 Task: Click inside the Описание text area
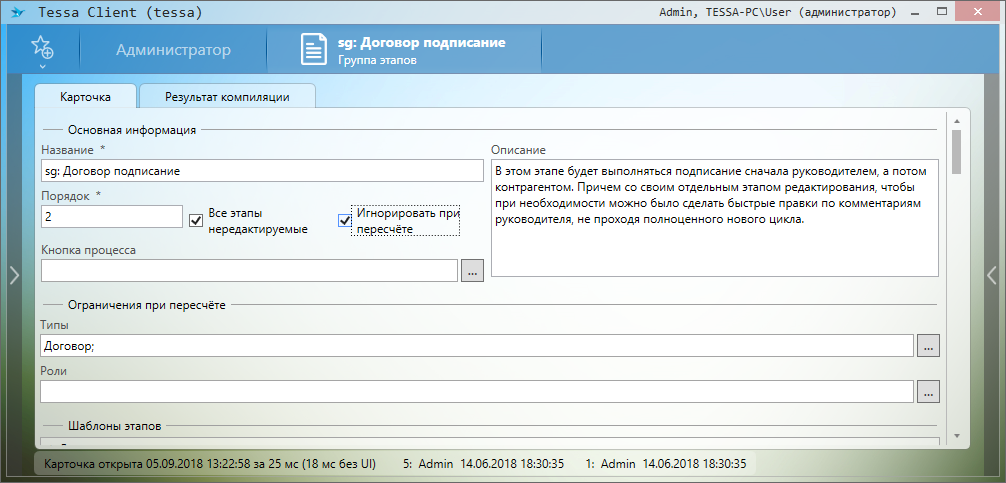[x=715, y=219]
